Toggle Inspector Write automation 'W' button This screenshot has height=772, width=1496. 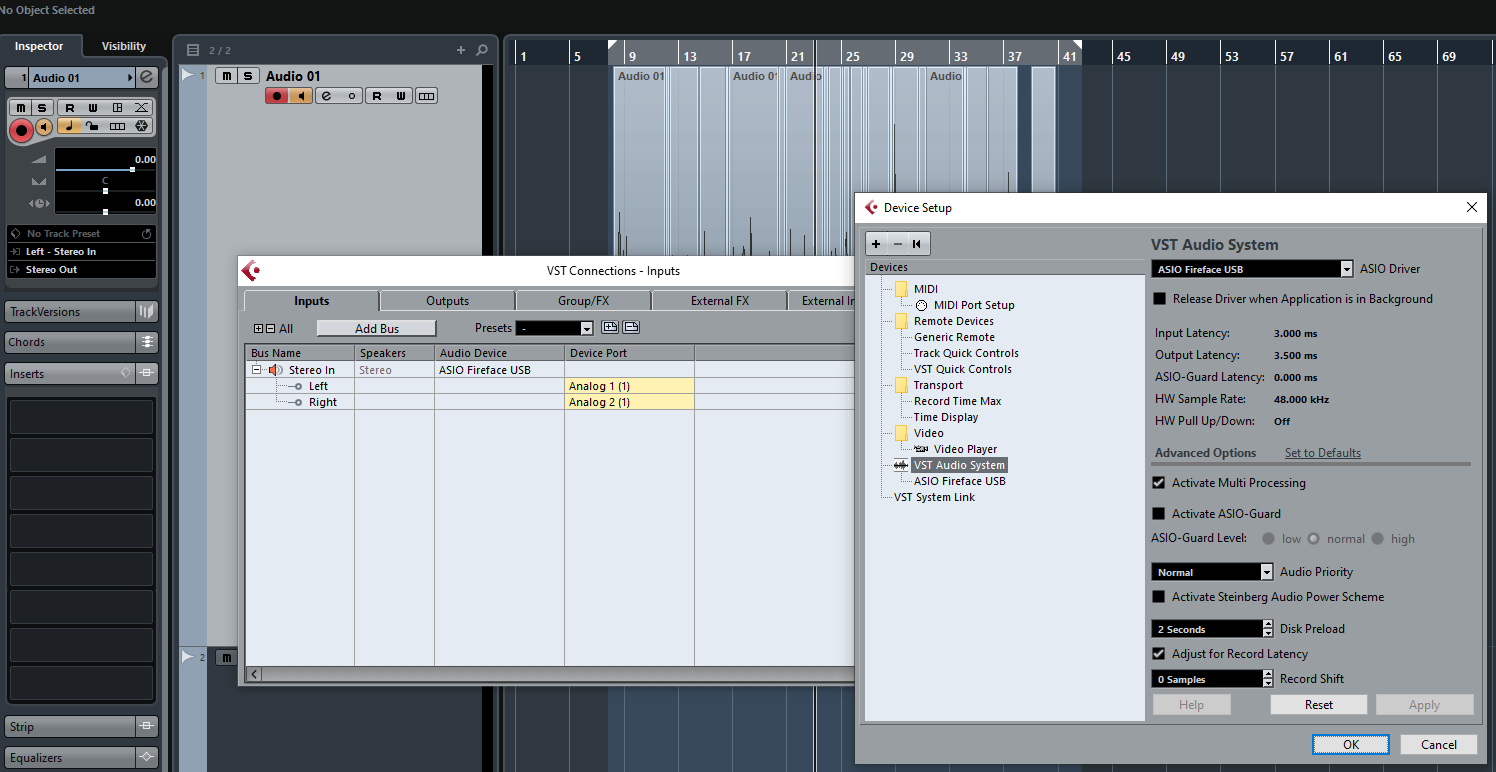click(x=93, y=108)
